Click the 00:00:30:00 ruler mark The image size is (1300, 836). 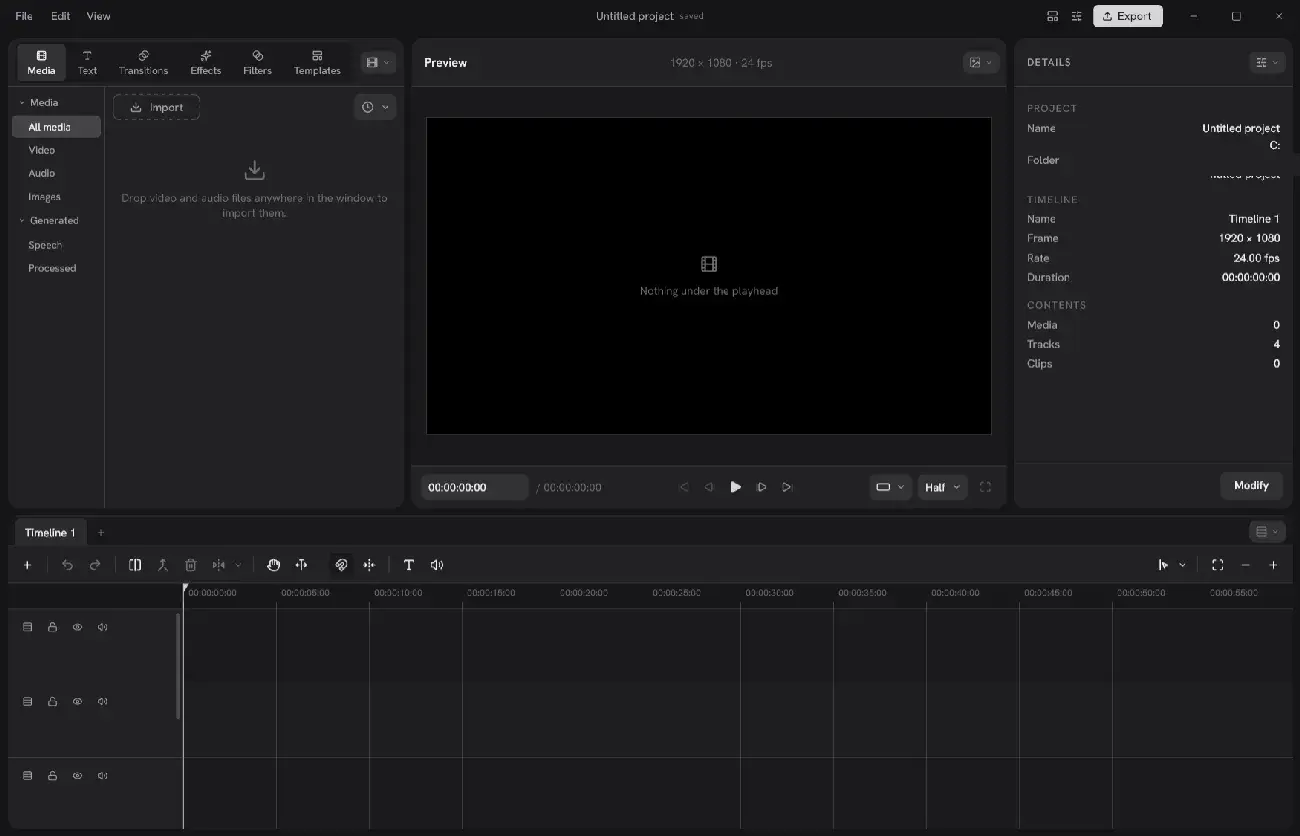click(769, 593)
